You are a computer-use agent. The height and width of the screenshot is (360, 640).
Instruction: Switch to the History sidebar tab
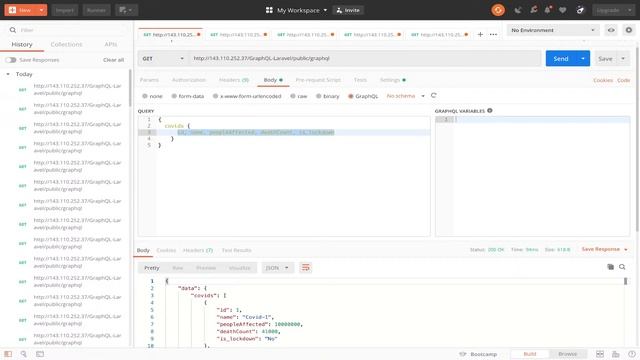point(22,44)
